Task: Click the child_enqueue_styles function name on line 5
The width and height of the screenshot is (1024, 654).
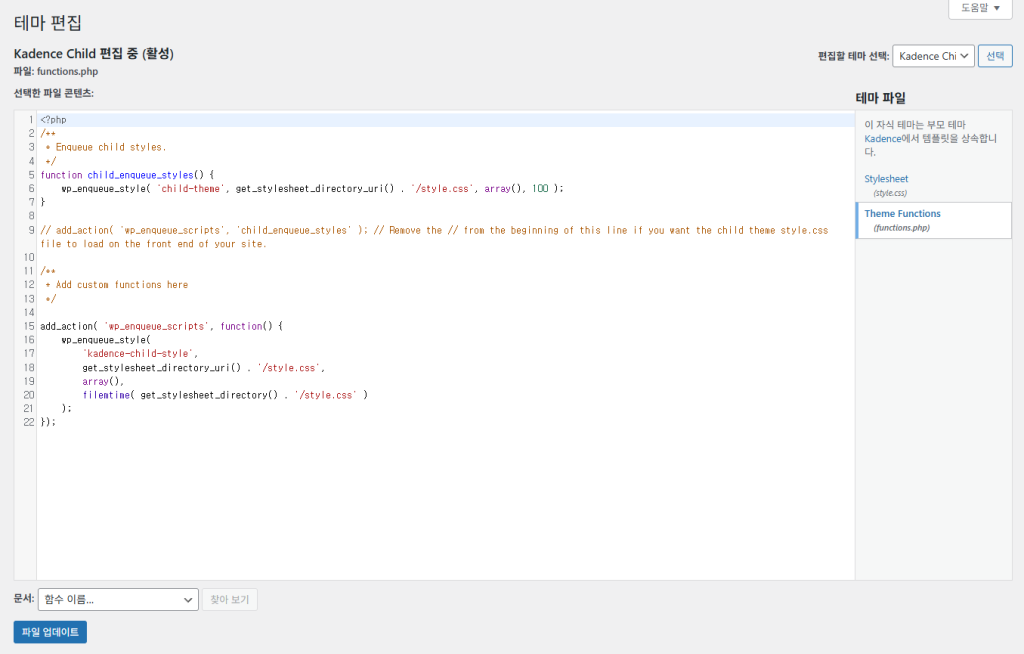Action: [x=140, y=174]
